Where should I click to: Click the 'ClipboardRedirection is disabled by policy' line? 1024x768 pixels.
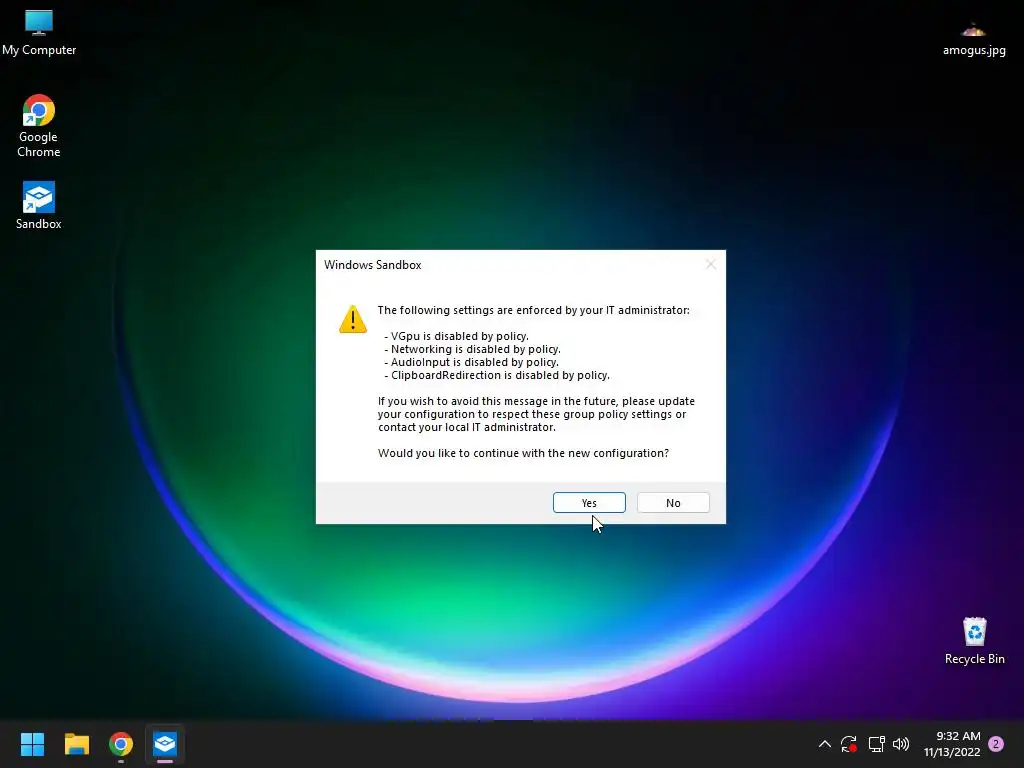click(497, 376)
